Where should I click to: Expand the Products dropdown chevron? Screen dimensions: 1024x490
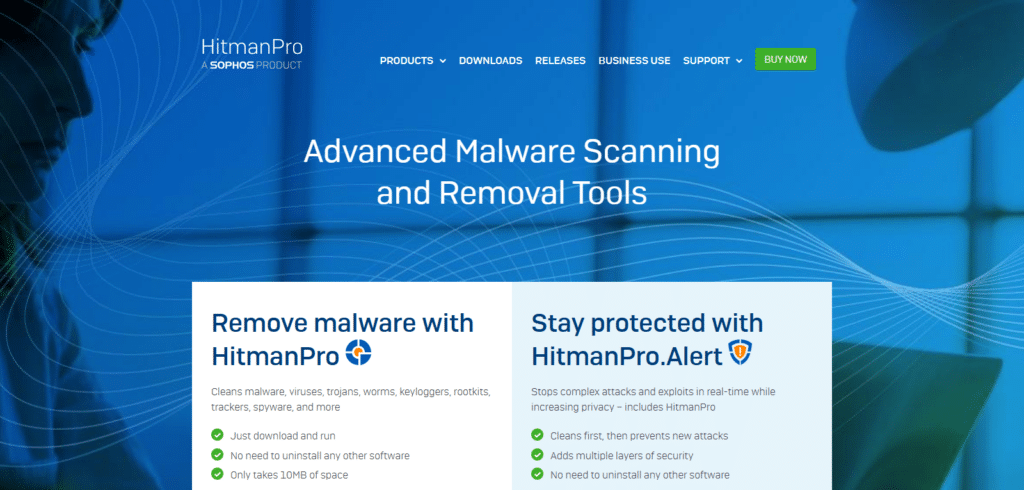click(x=443, y=61)
